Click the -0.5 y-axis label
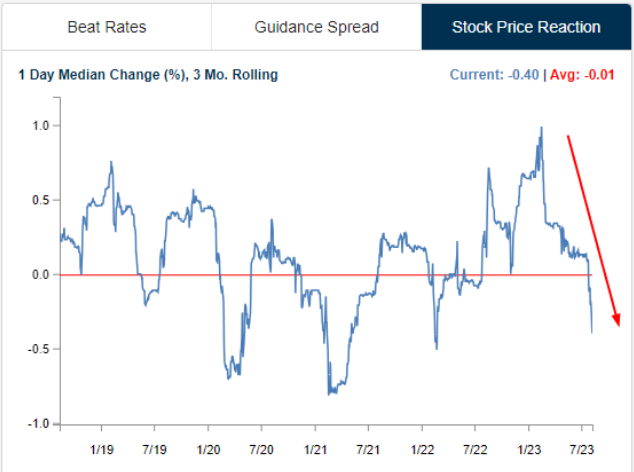Image resolution: width=634 pixels, height=472 pixels. coord(38,349)
